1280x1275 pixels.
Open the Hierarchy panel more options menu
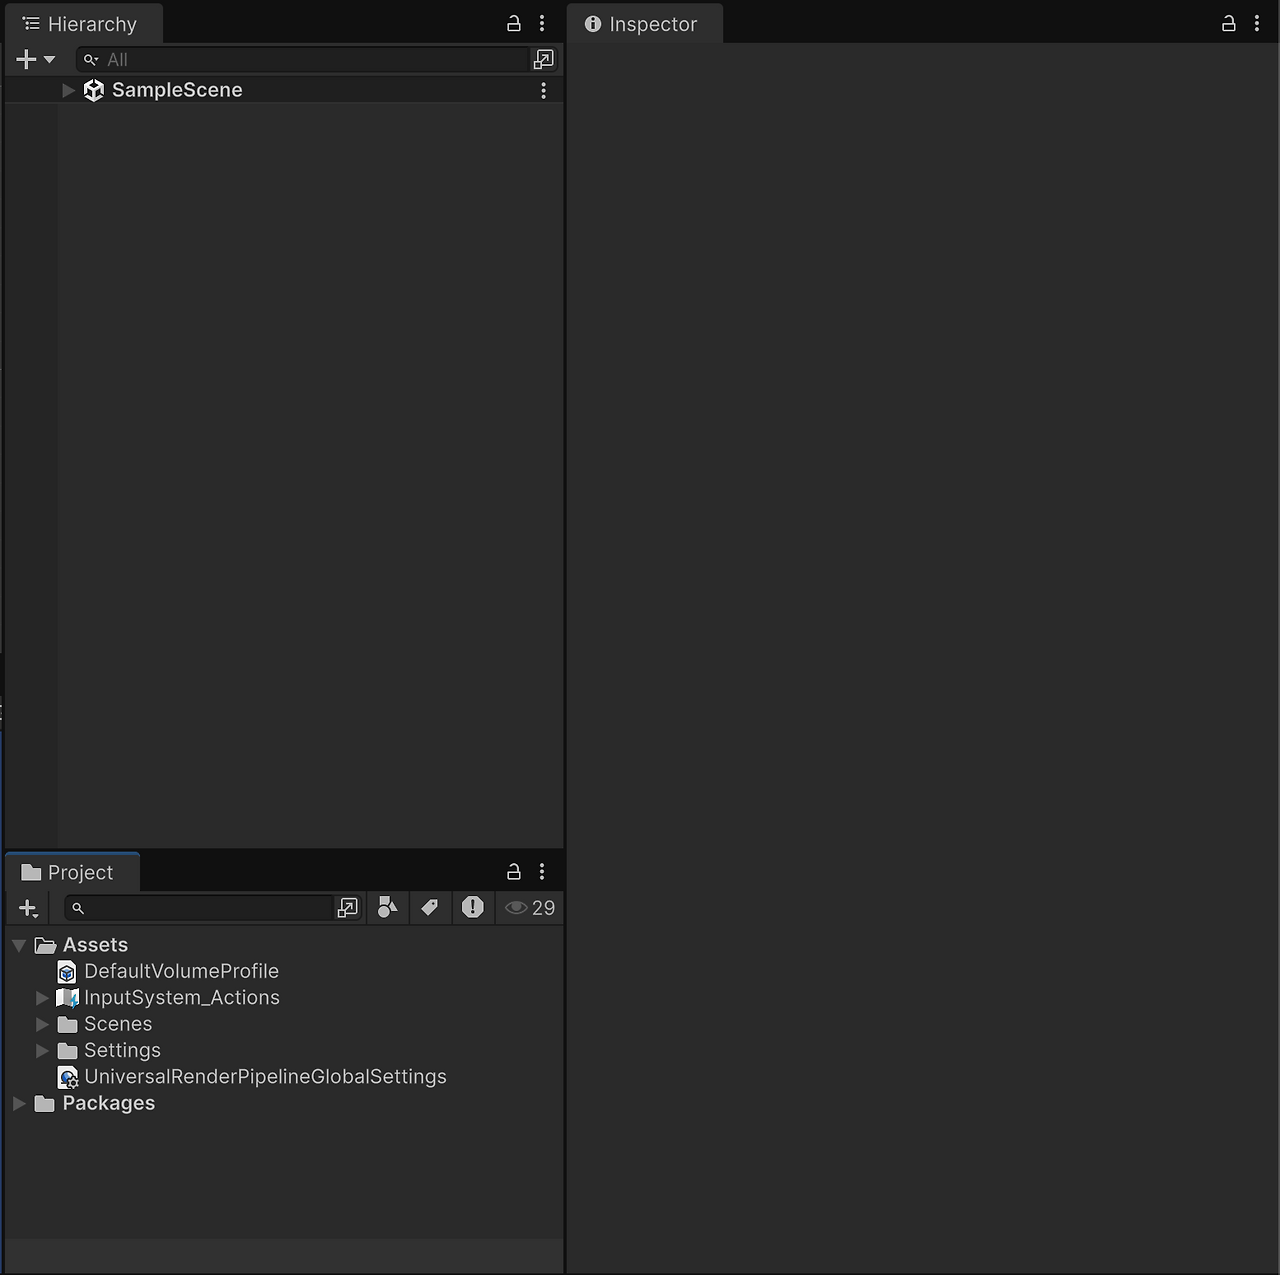(x=542, y=23)
